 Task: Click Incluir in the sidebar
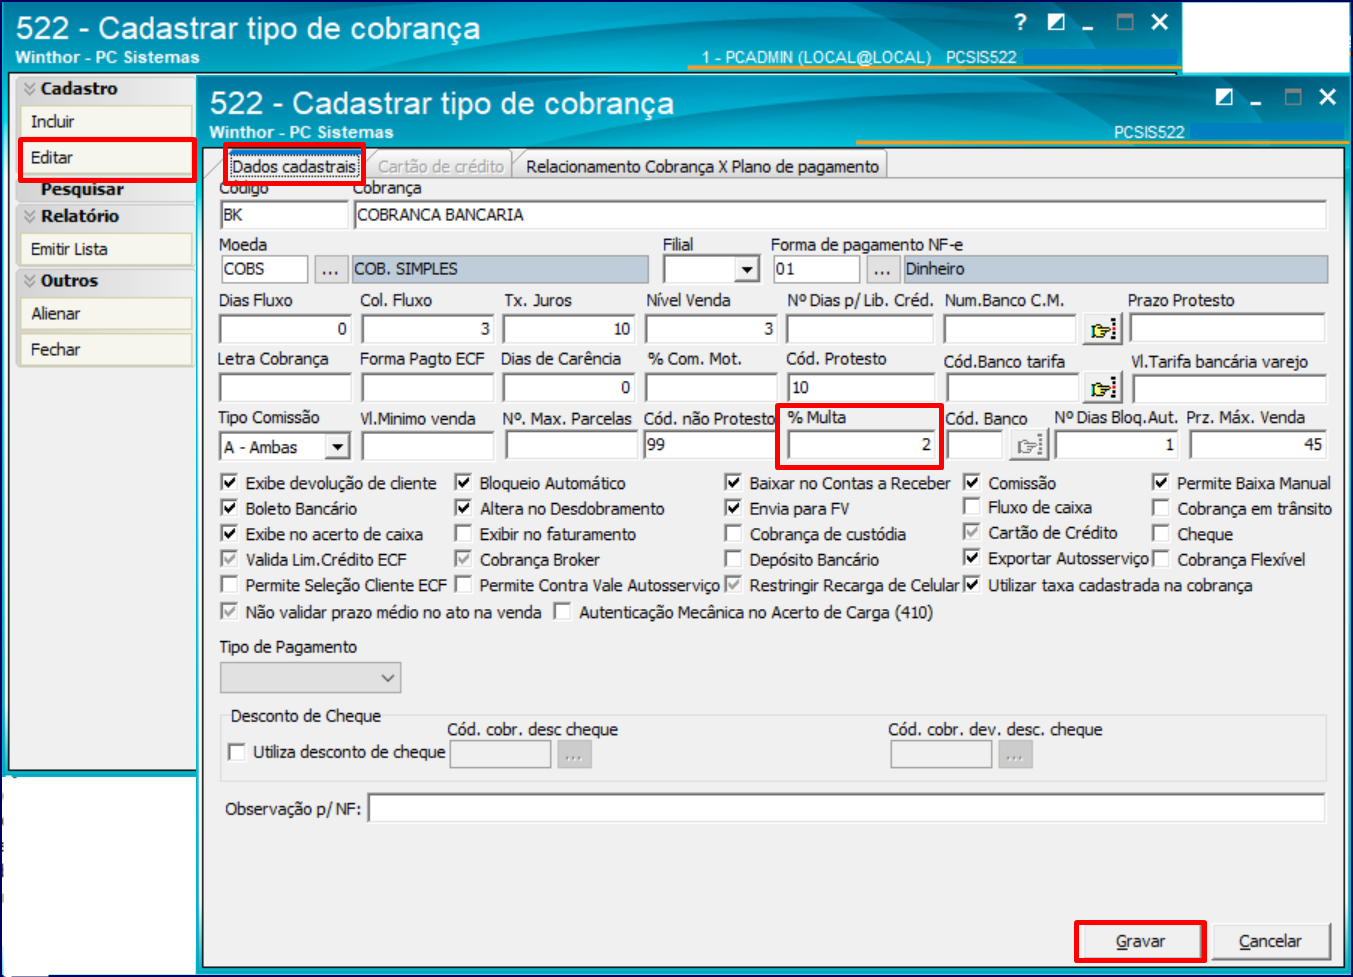pyautogui.click(x=106, y=122)
